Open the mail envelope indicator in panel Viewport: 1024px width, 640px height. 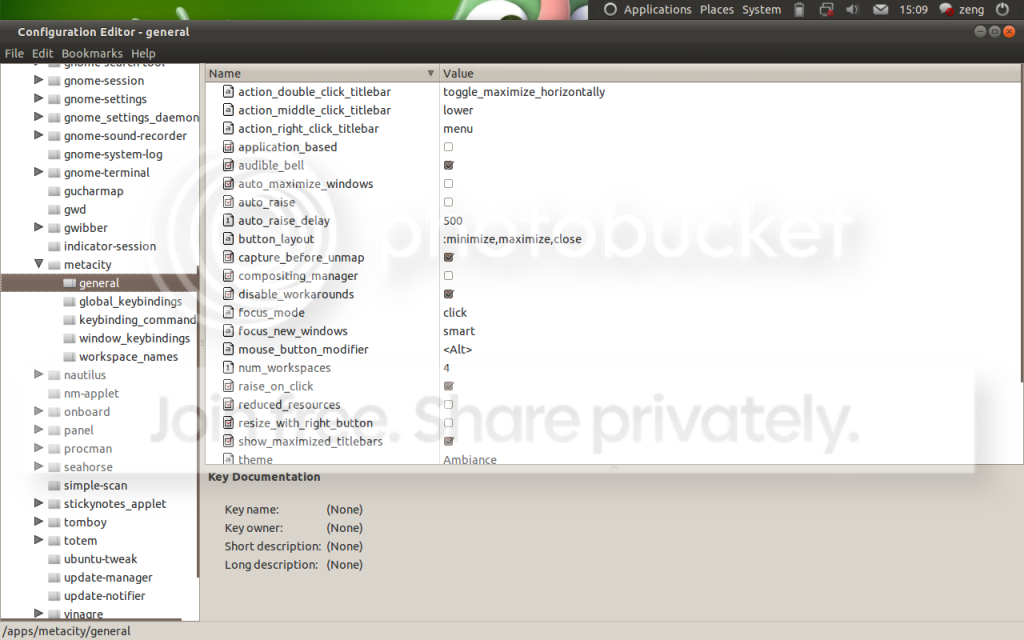(881, 10)
